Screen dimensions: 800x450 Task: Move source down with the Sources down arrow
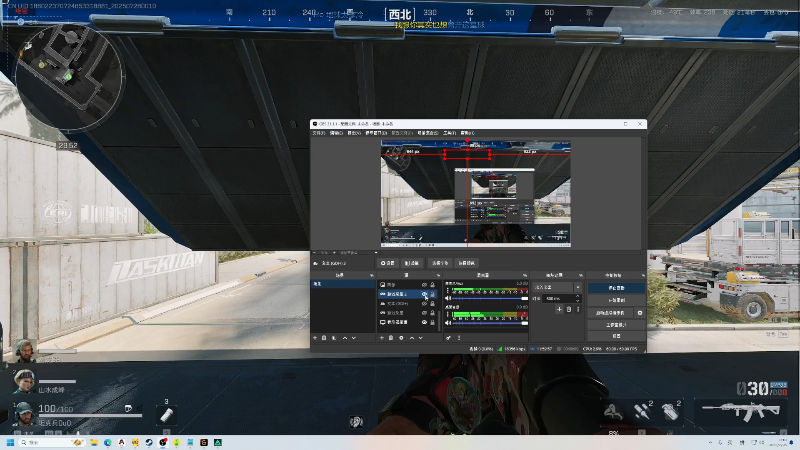click(x=420, y=338)
